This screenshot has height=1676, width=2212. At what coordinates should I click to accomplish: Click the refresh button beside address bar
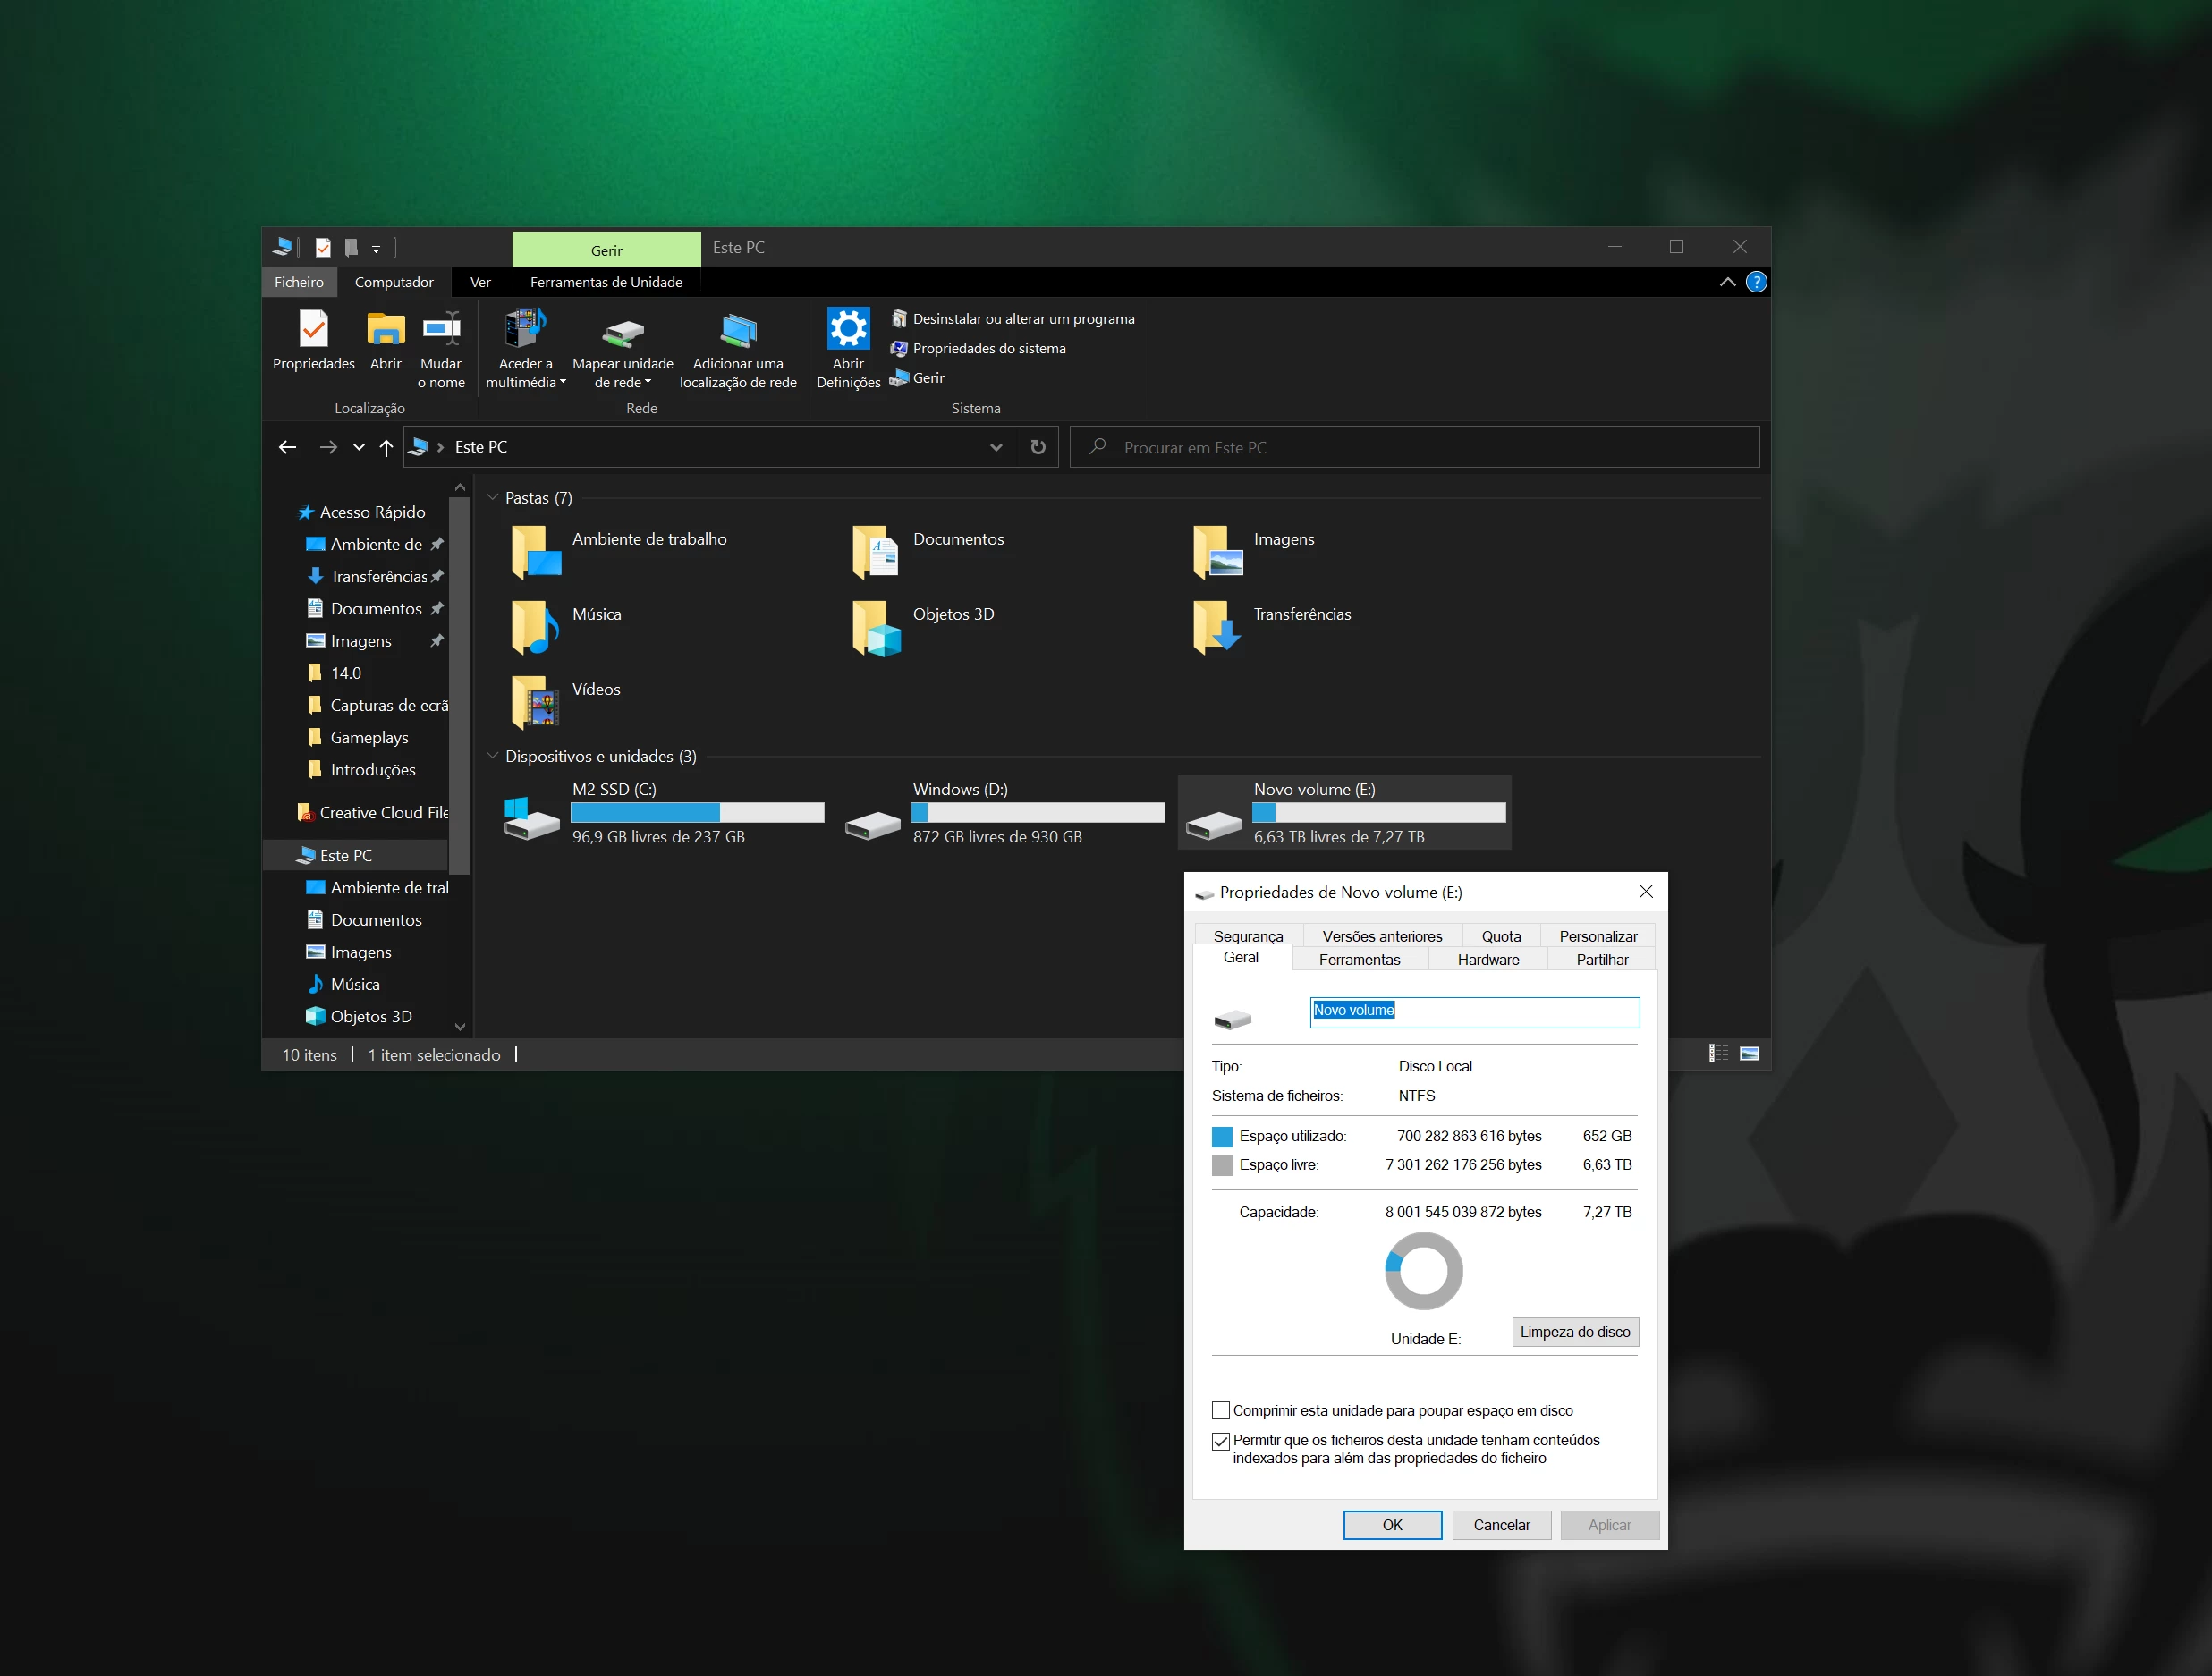coord(1038,447)
